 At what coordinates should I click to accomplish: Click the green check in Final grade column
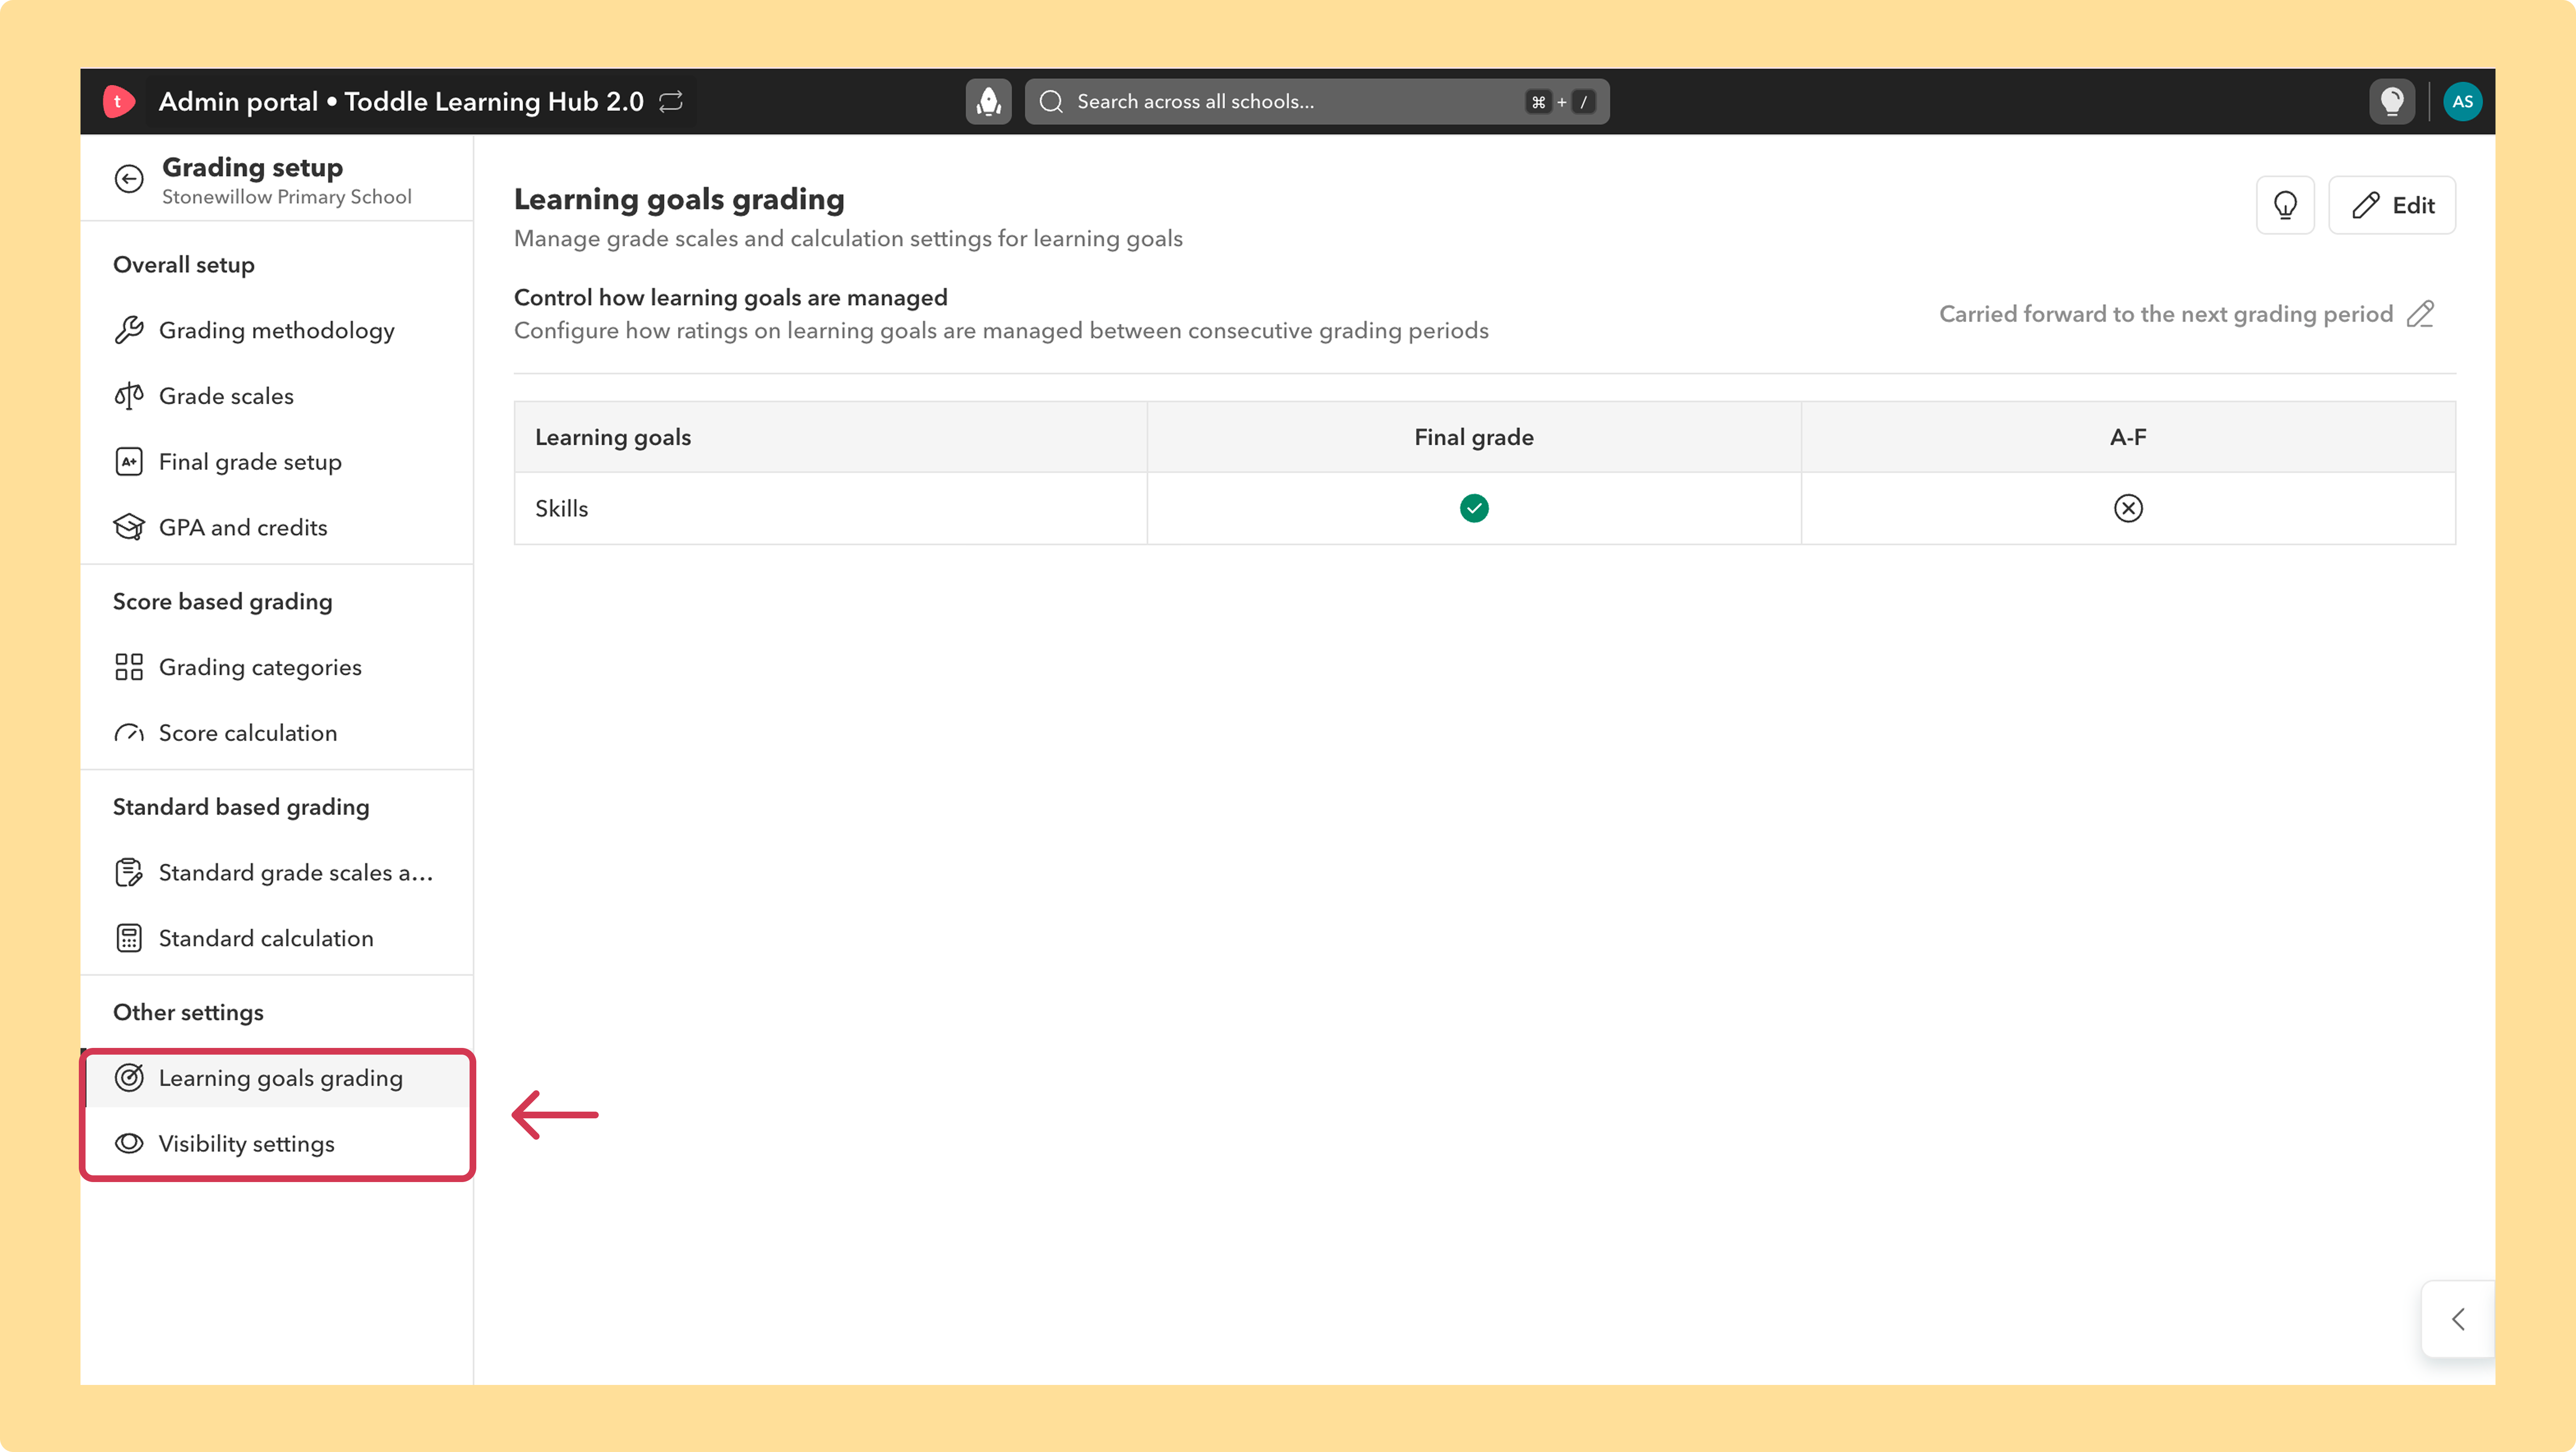point(1474,508)
